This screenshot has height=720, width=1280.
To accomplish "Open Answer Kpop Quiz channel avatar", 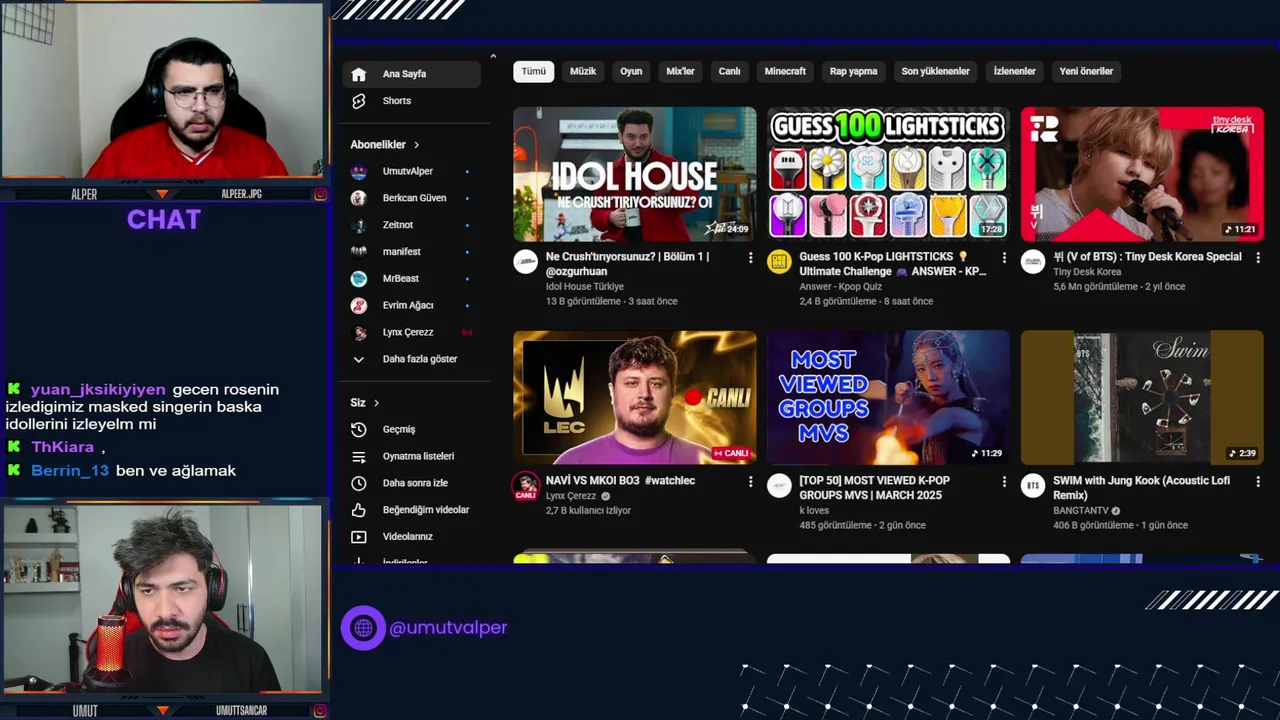I will click(x=779, y=262).
